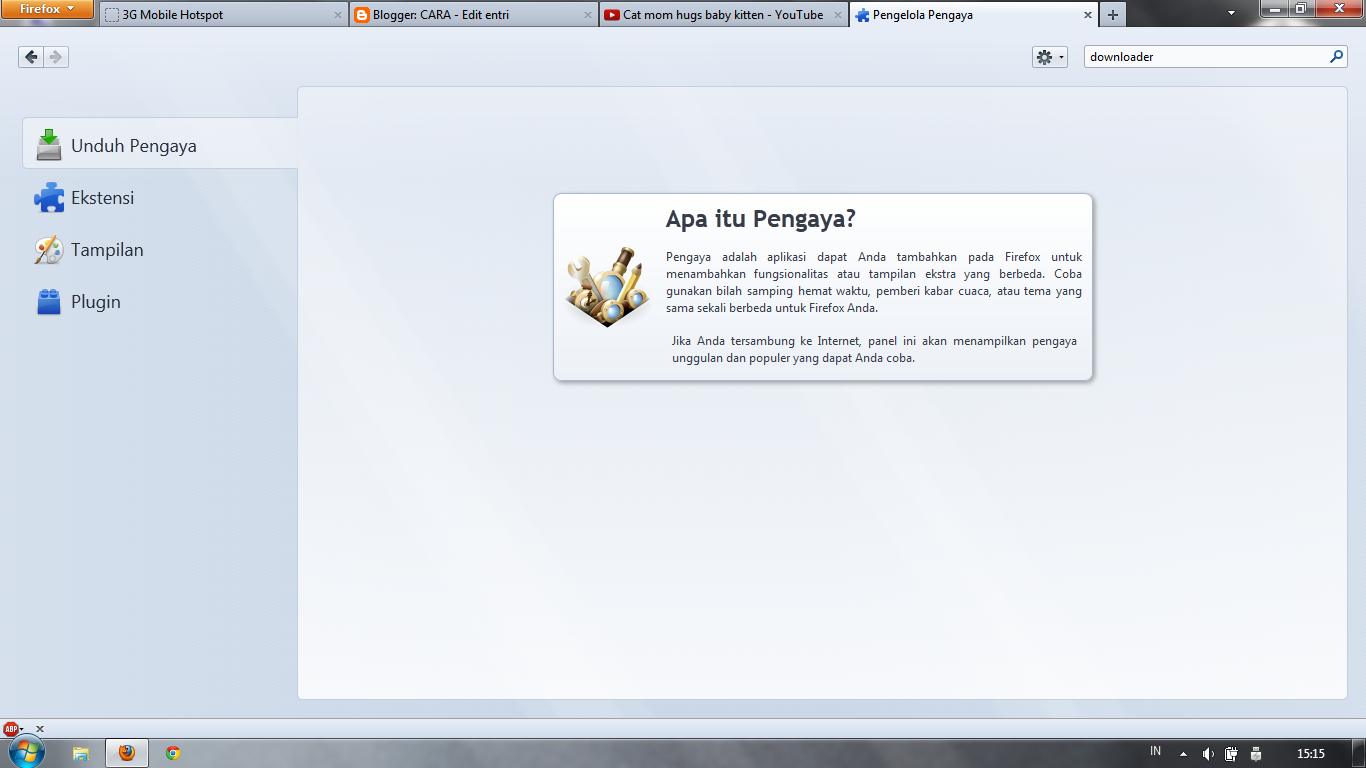Click the Blogger favicon on the second tab
This screenshot has width=1366, height=768.
(362, 15)
